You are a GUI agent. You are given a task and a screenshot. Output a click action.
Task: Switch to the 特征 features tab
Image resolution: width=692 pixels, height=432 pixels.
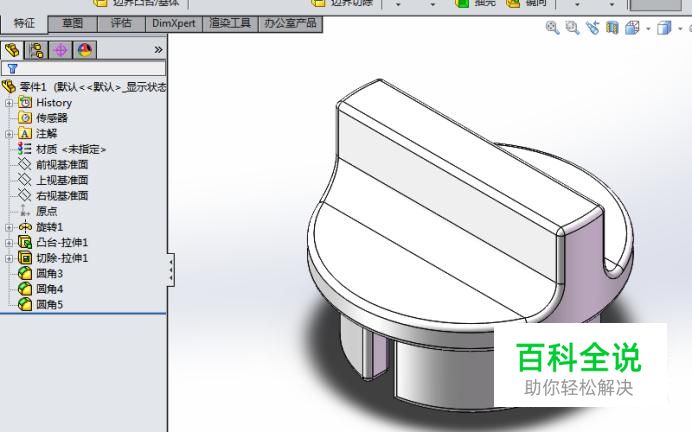[24, 23]
